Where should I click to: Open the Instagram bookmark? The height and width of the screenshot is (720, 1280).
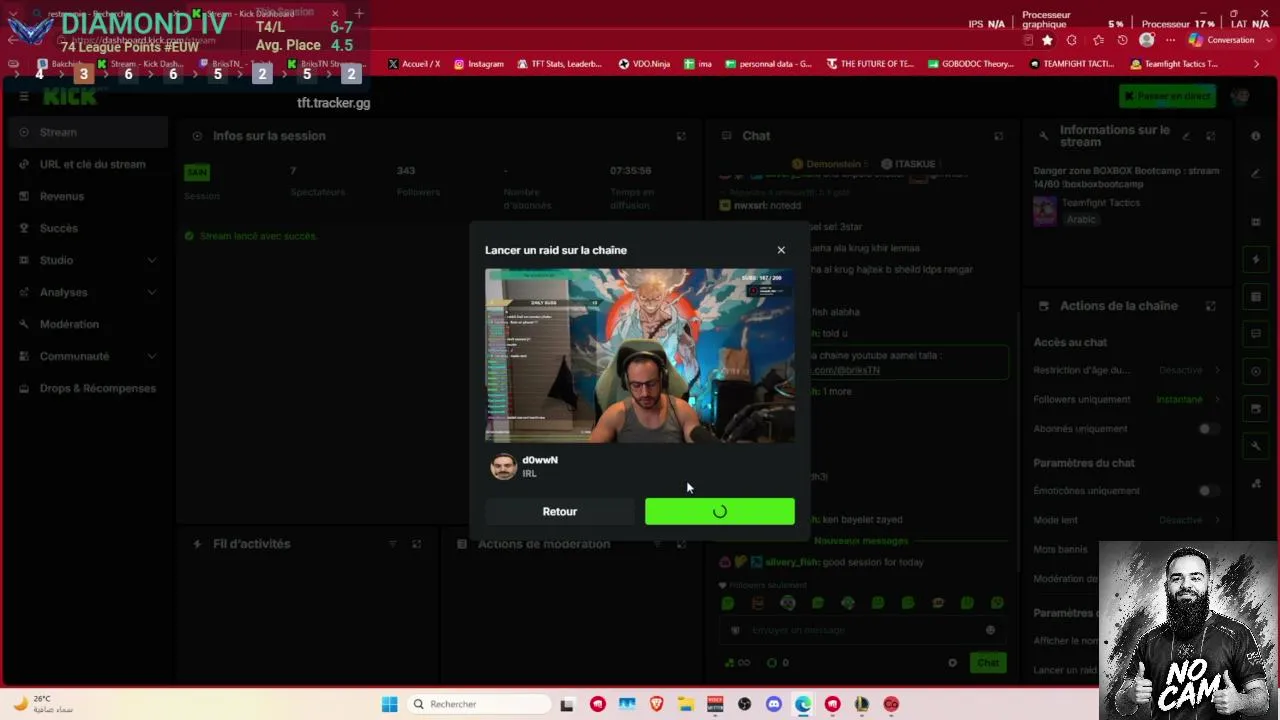click(479, 64)
